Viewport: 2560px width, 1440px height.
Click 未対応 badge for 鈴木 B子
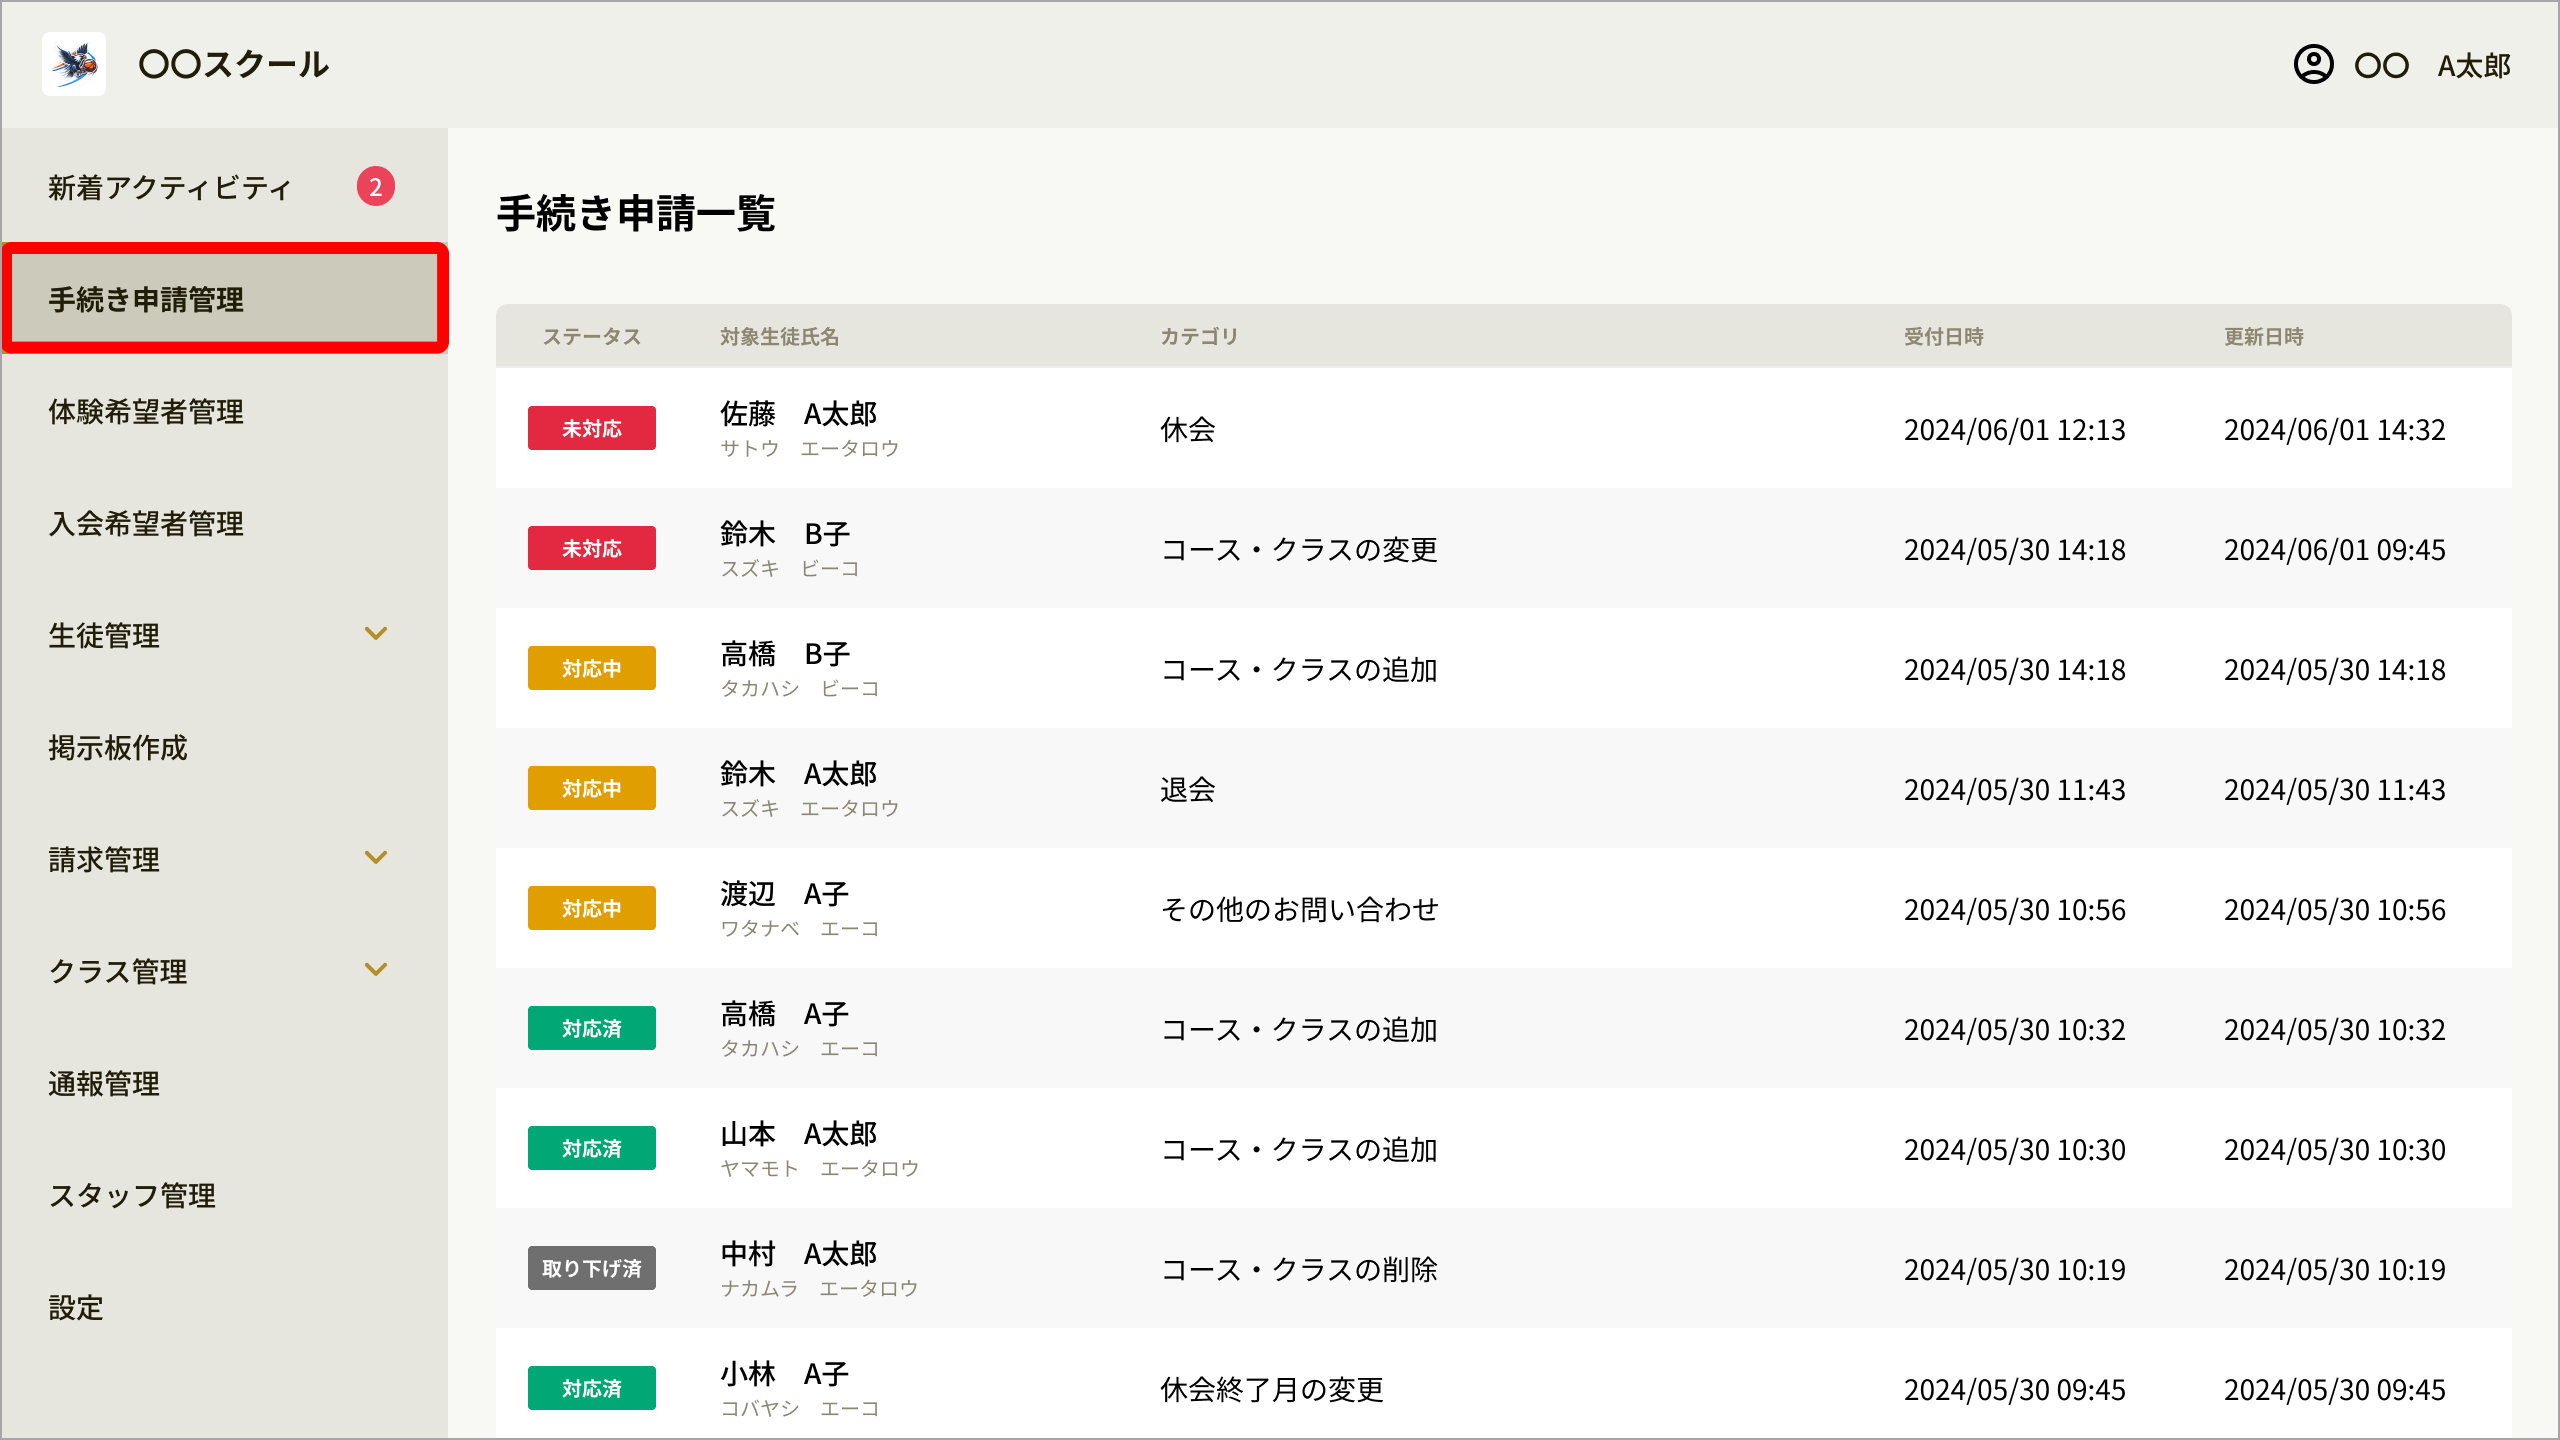[592, 548]
